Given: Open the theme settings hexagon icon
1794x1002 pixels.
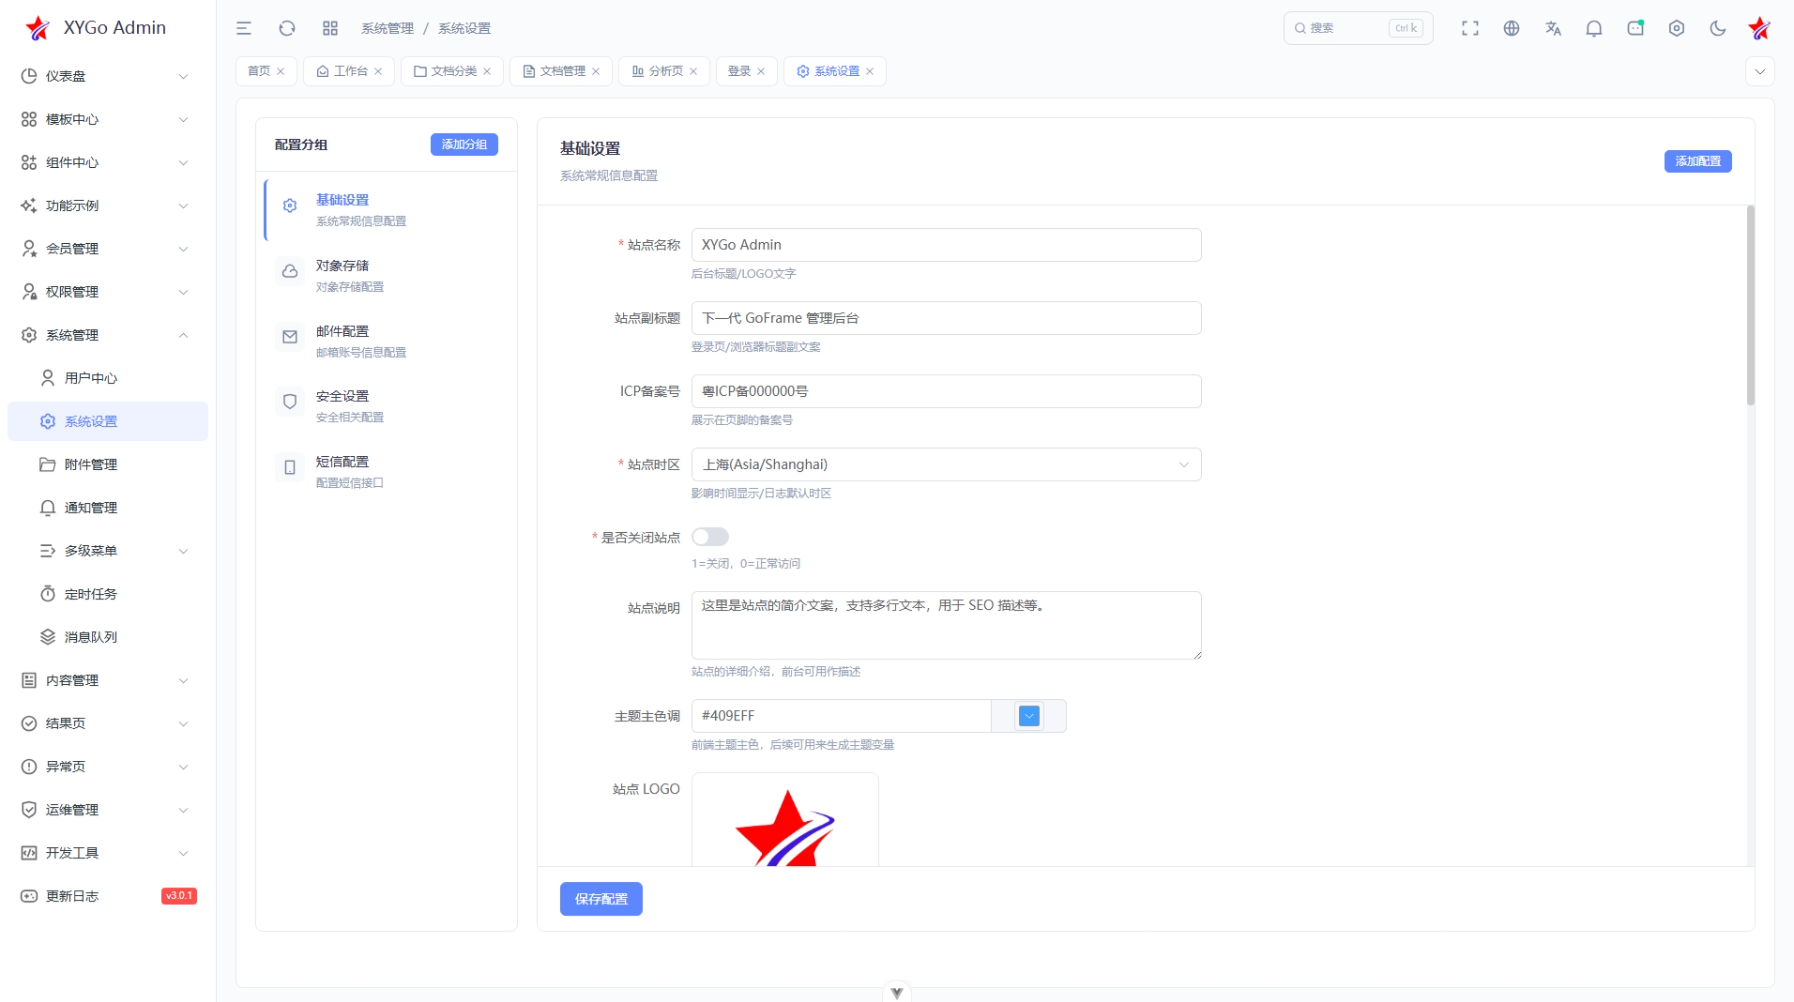Looking at the screenshot, I should (1677, 28).
